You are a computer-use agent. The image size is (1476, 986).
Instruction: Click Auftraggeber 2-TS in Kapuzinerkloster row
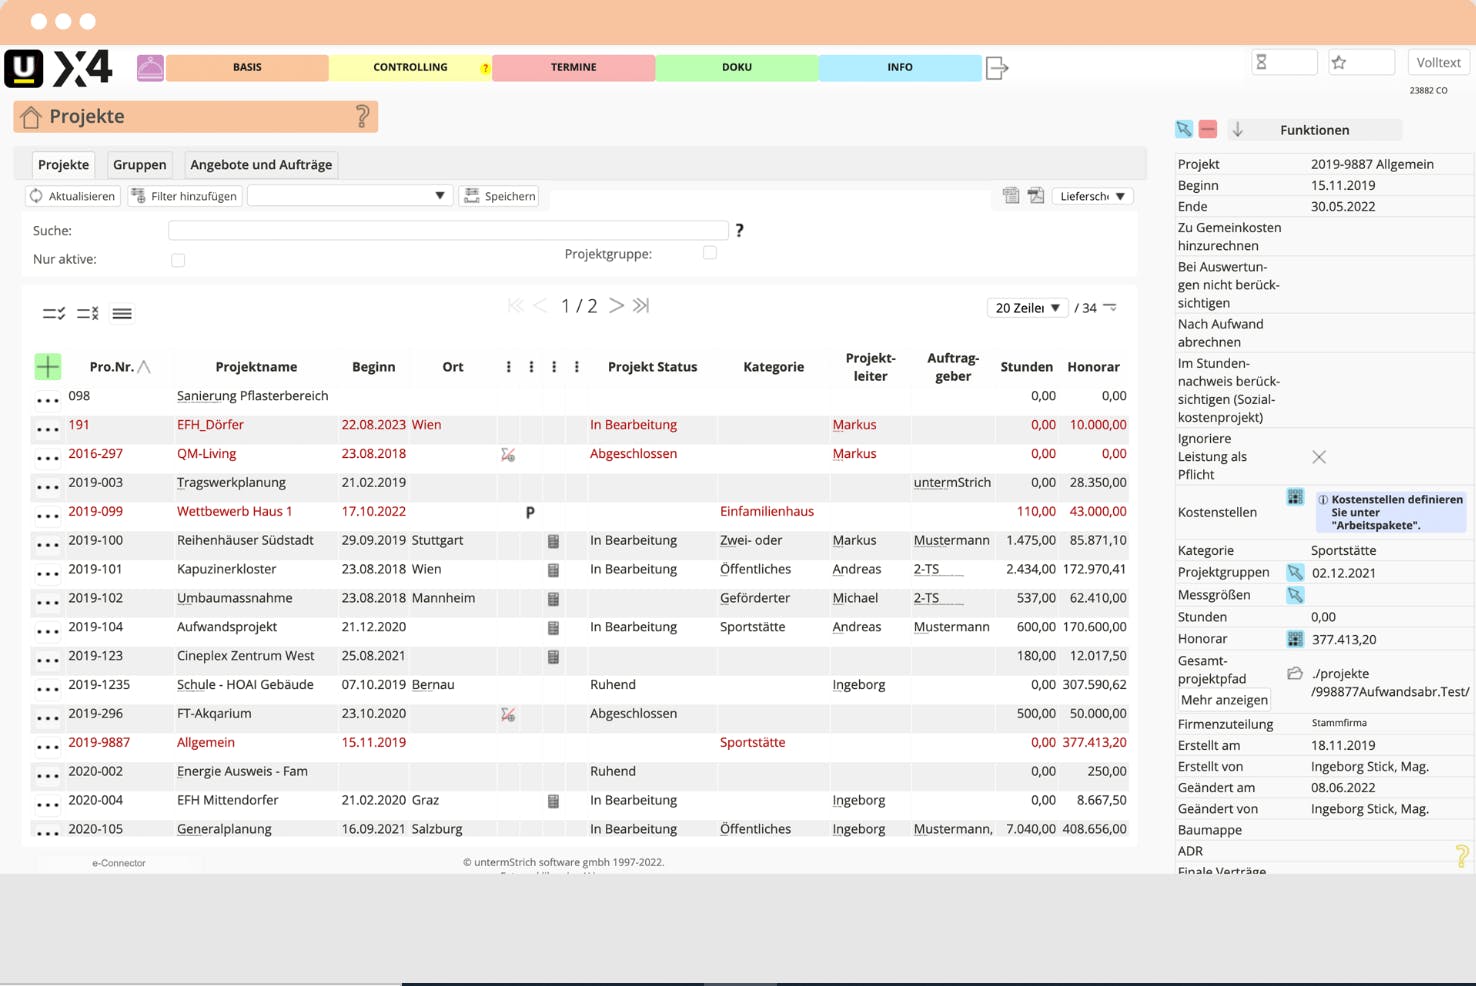pyautogui.click(x=927, y=570)
